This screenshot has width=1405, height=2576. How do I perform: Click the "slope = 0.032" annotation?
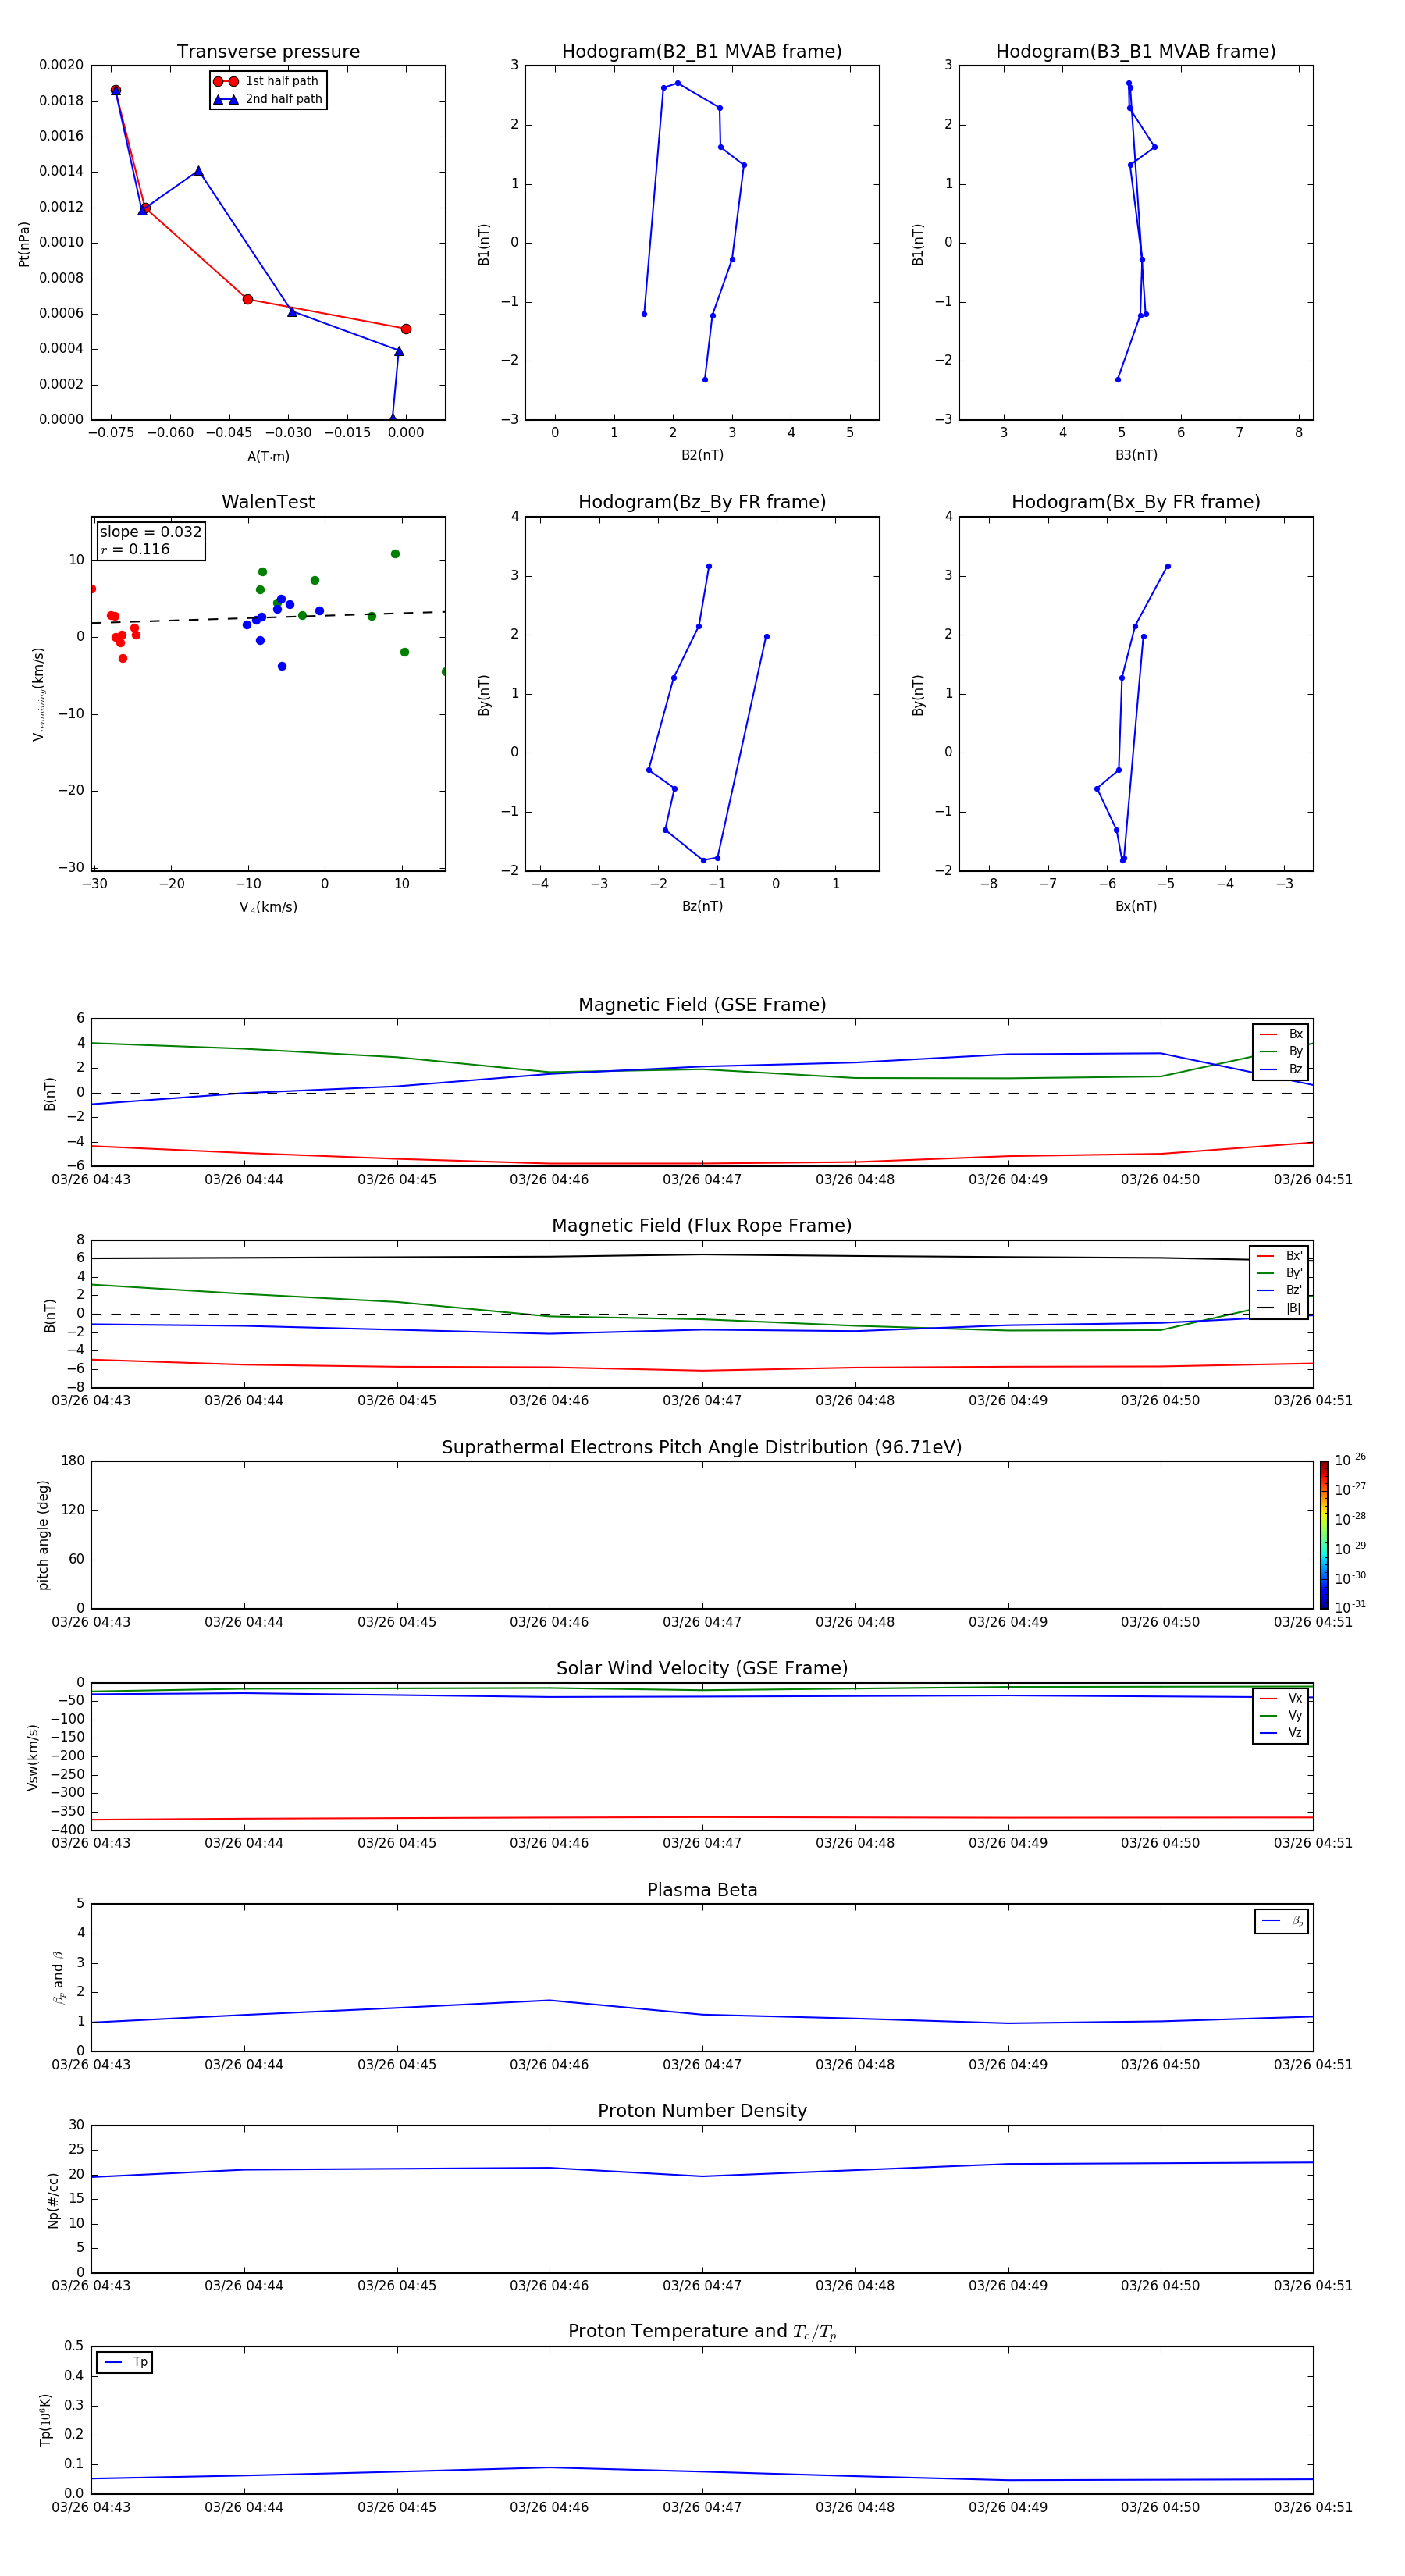coord(150,532)
